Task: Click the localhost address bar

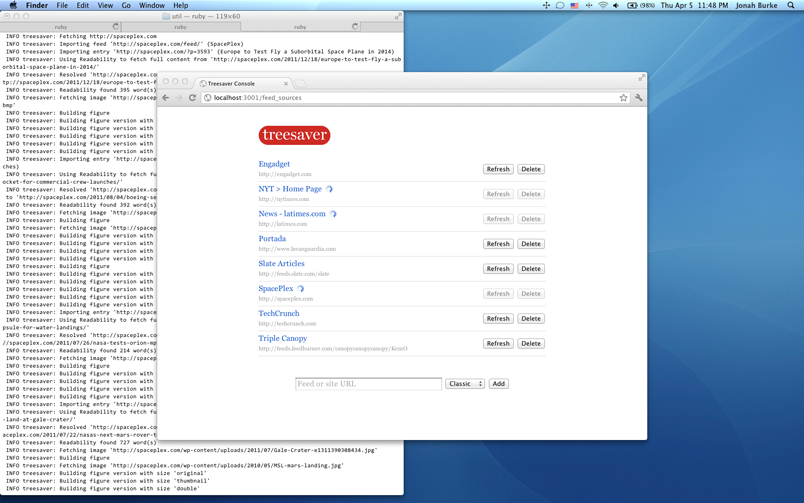Action: pyautogui.click(x=400, y=98)
